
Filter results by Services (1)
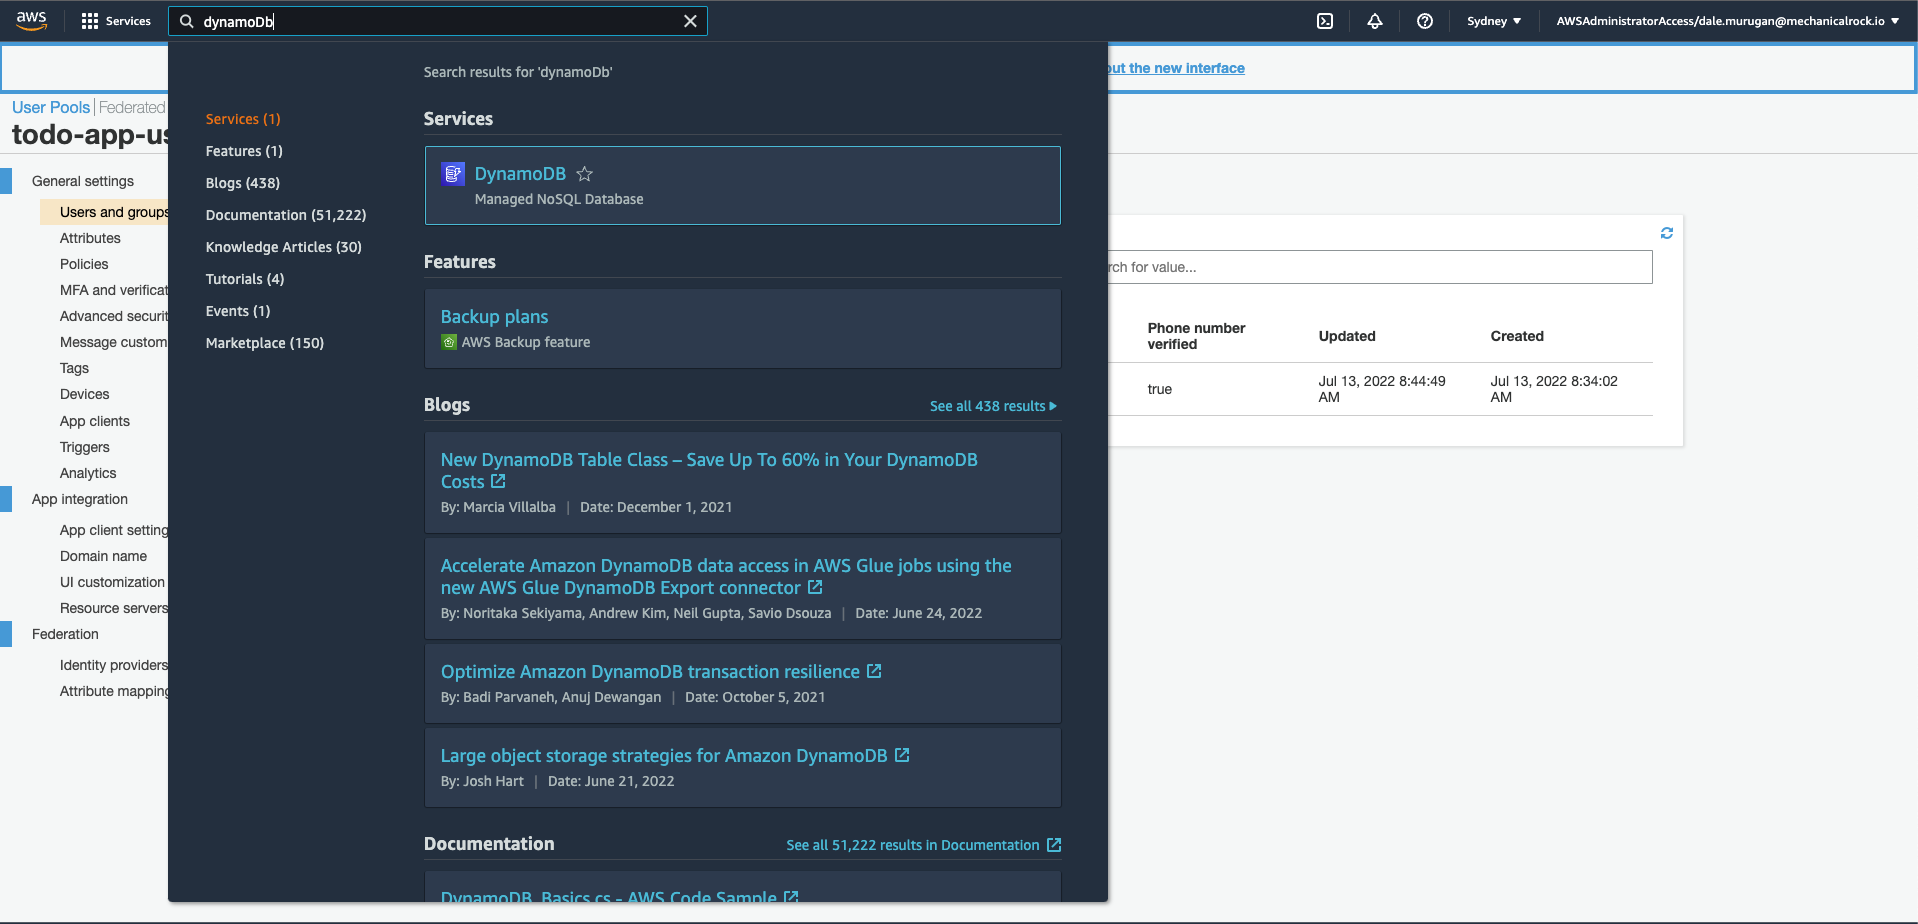pos(243,119)
